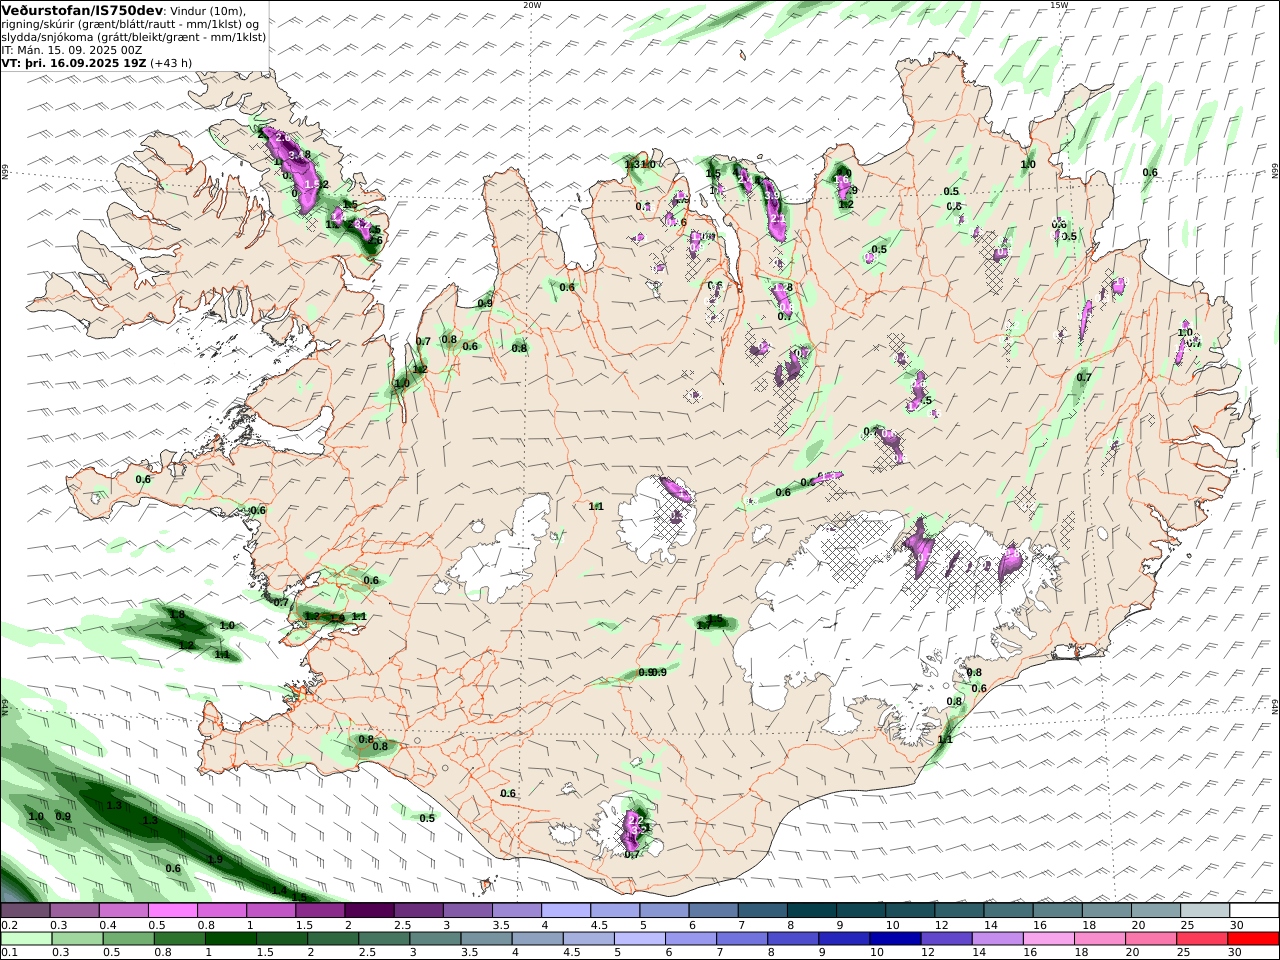Click dark teal upper swatch starting at 8
Image resolution: width=1280 pixels, height=960 pixels.
(810, 910)
